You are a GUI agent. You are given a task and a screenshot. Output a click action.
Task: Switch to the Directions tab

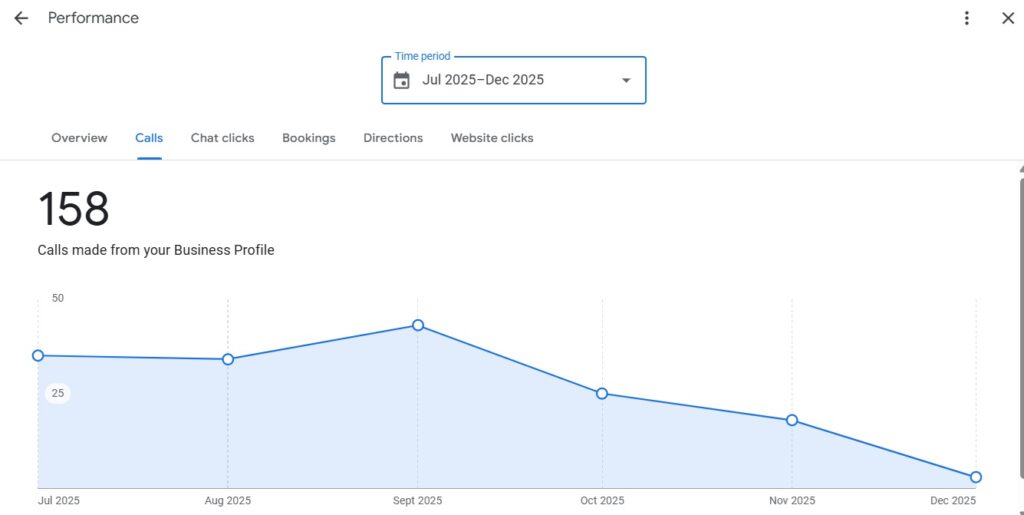(x=393, y=138)
